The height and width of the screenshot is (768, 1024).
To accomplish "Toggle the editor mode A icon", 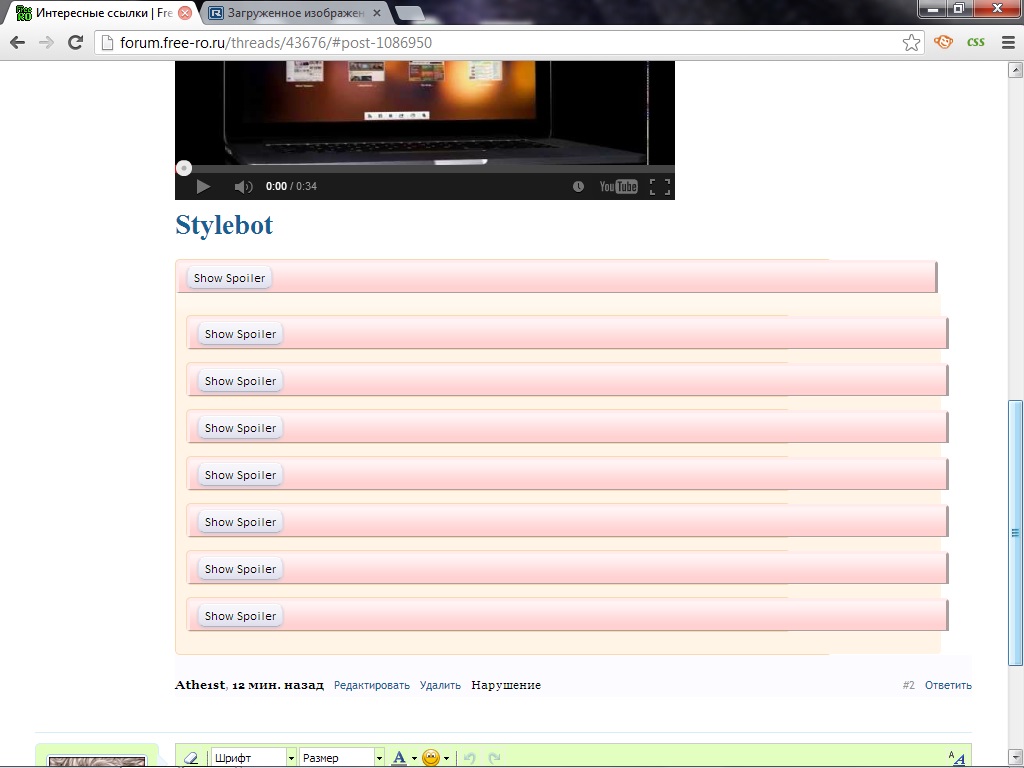I will click(957, 758).
